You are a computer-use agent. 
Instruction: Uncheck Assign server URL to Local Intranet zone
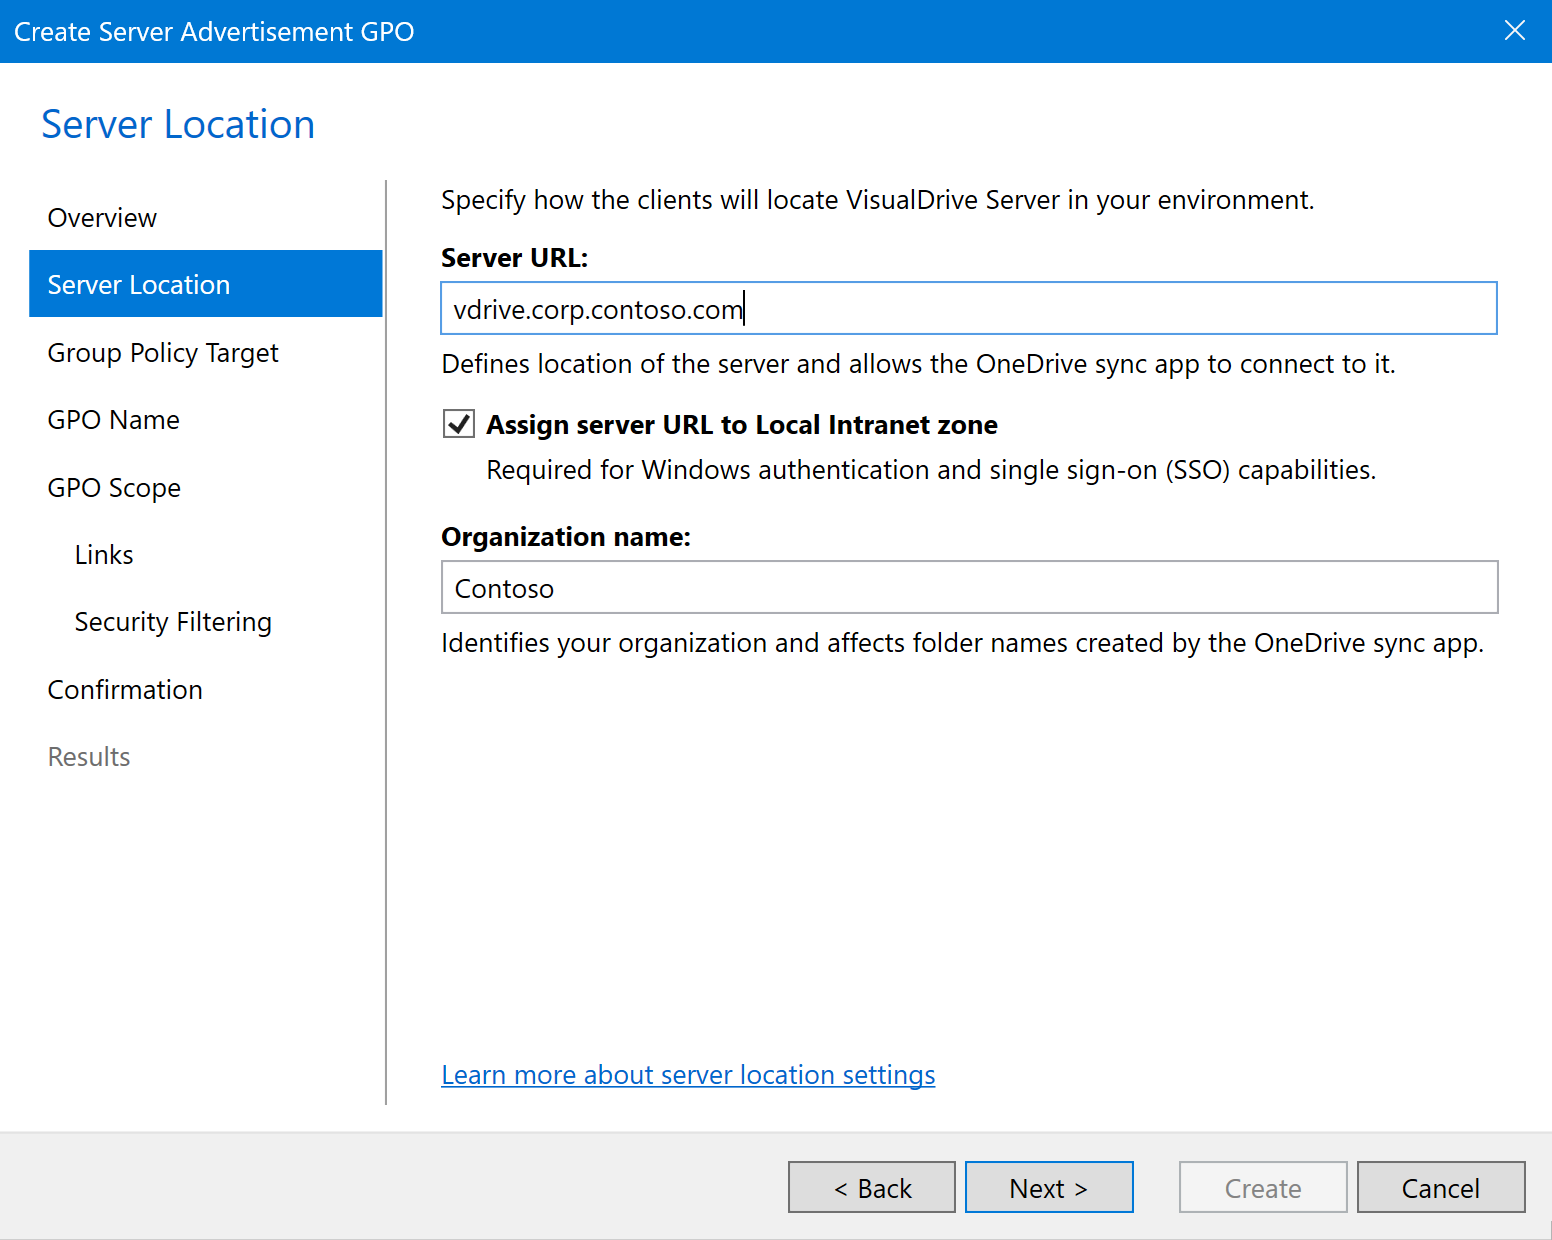459,424
